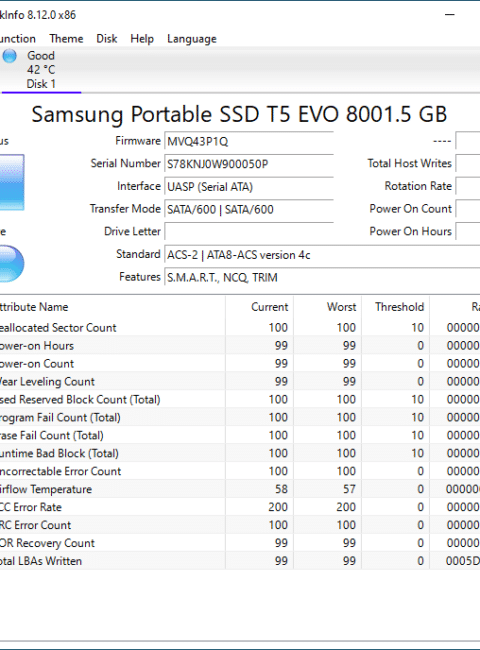Select the Total LBAs Written row
Viewport: 480px width, 650px height.
click(x=240, y=561)
